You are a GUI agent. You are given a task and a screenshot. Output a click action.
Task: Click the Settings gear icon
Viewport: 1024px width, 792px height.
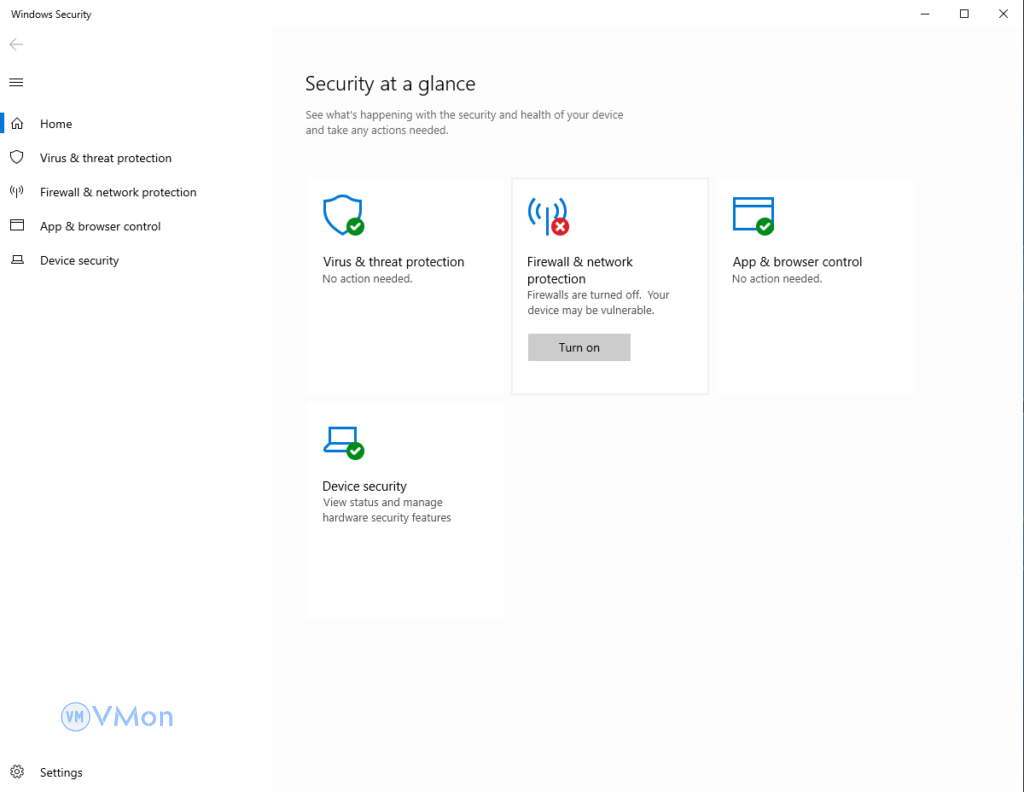16,772
